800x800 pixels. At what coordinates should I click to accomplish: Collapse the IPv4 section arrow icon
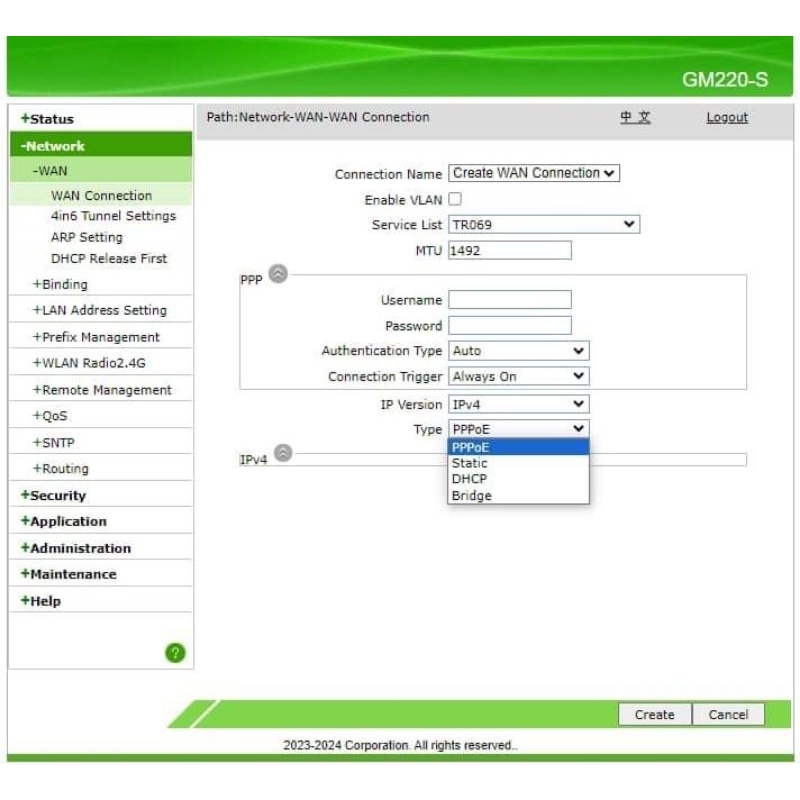point(283,453)
